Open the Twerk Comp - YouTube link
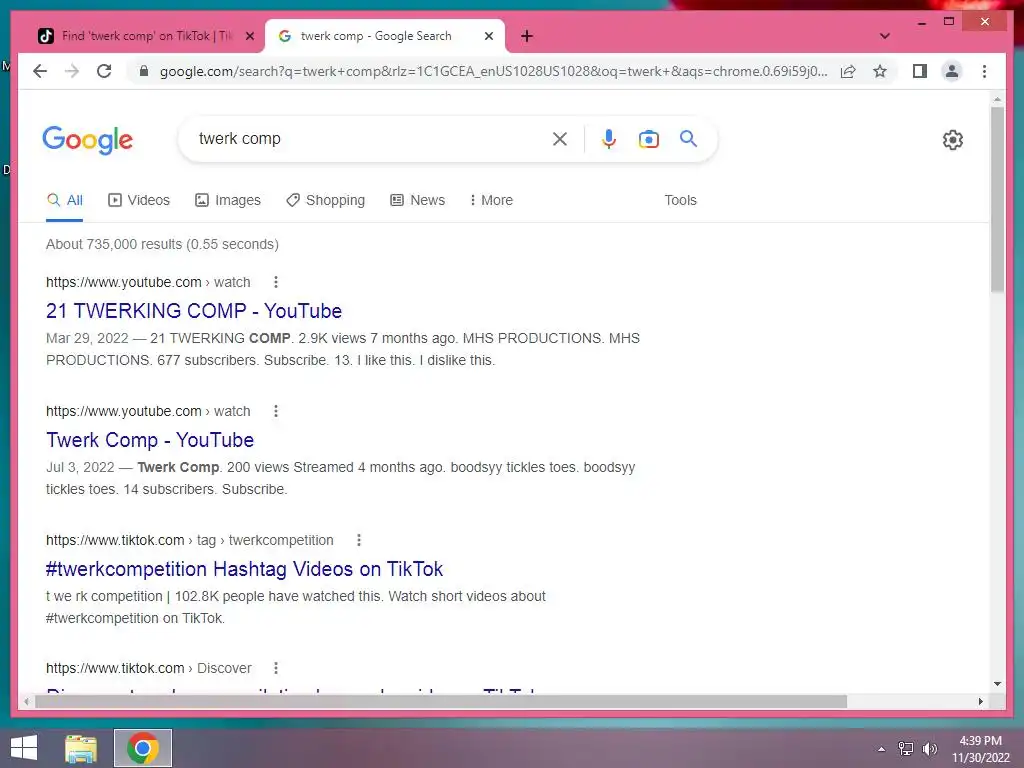The height and width of the screenshot is (768, 1024). tap(150, 440)
